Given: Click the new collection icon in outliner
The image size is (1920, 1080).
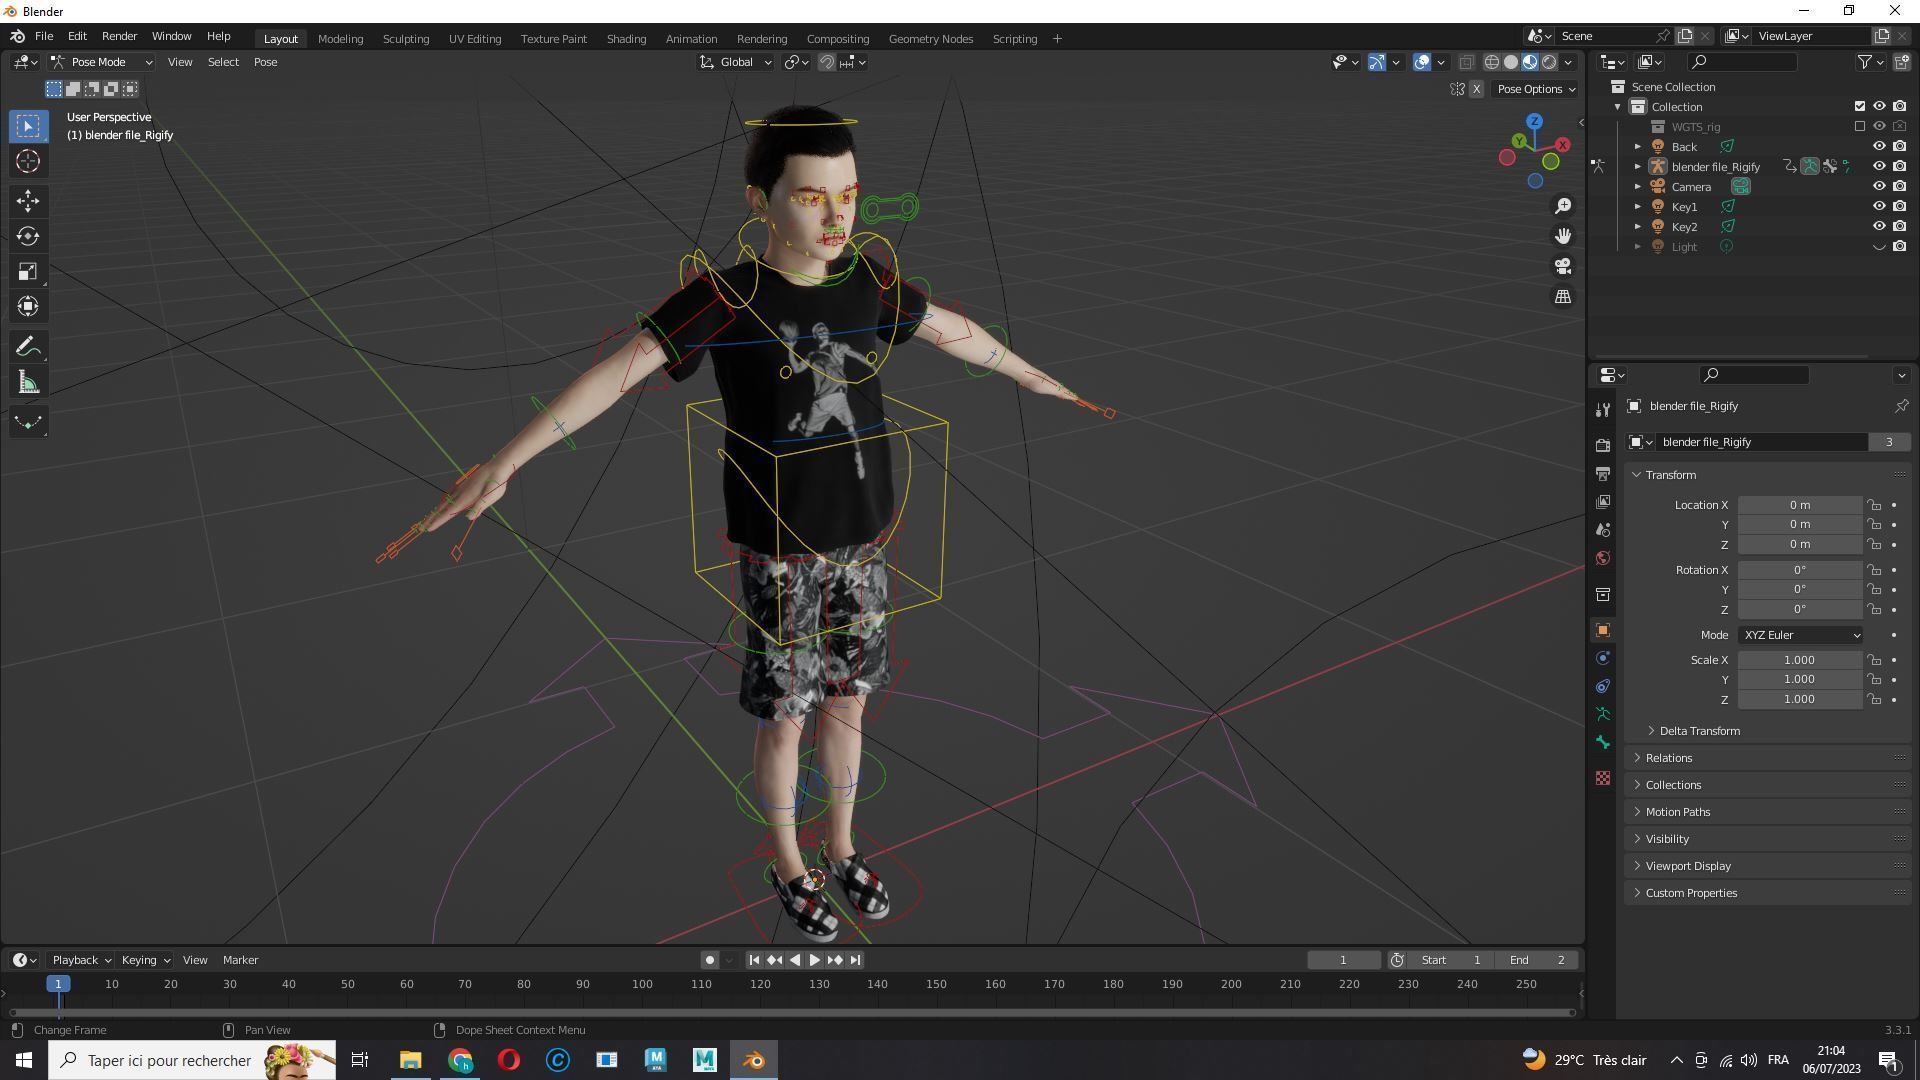Looking at the screenshot, I should coord(1901,62).
